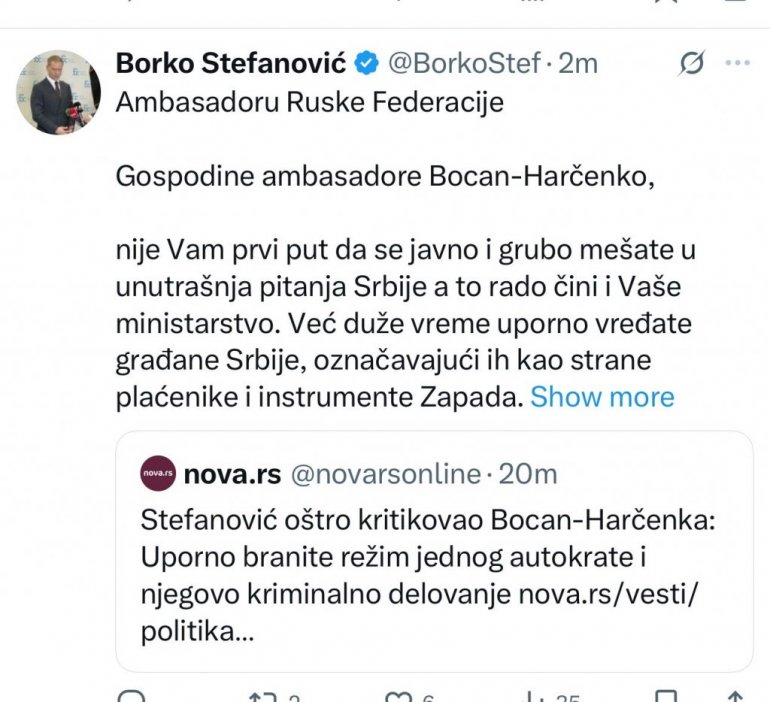Click the repost arrows icon
Viewport: 770px width, 702px height.
[263, 697]
